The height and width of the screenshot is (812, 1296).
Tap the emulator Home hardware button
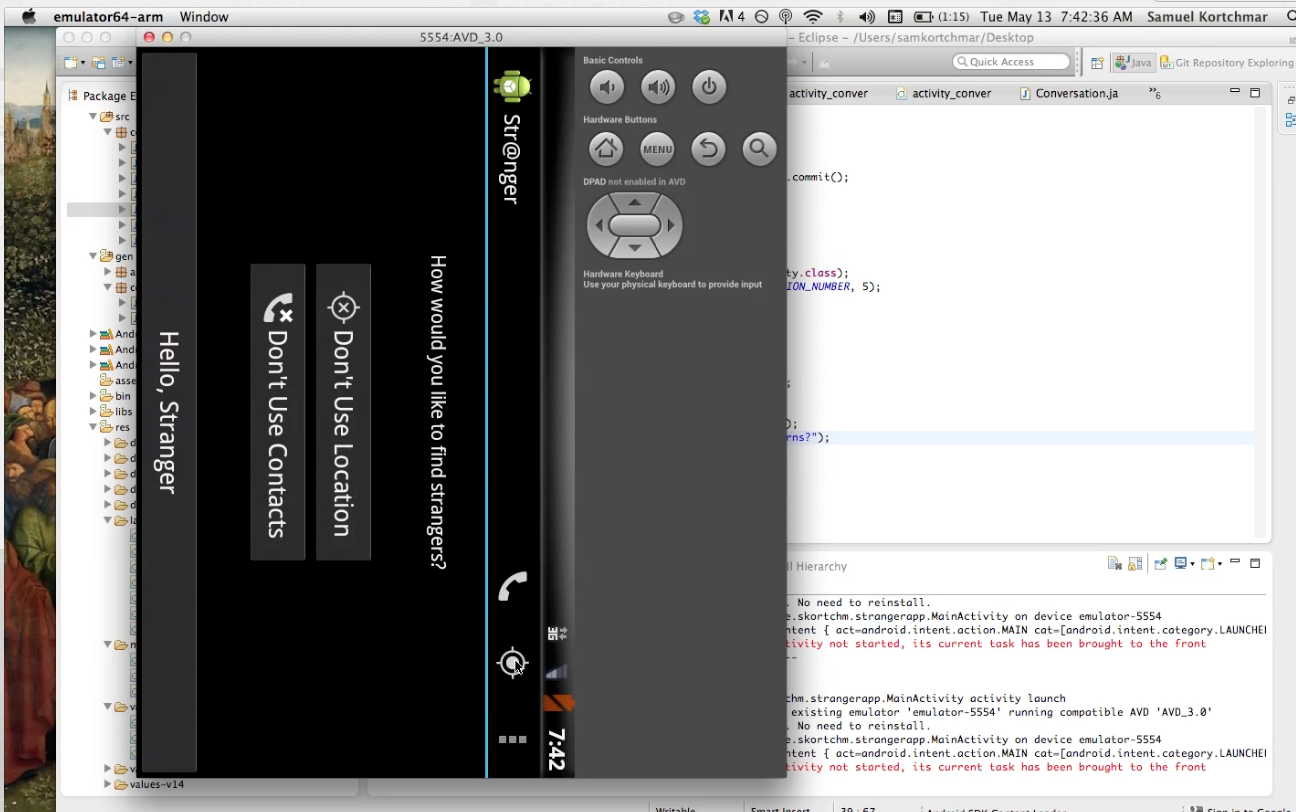606,149
